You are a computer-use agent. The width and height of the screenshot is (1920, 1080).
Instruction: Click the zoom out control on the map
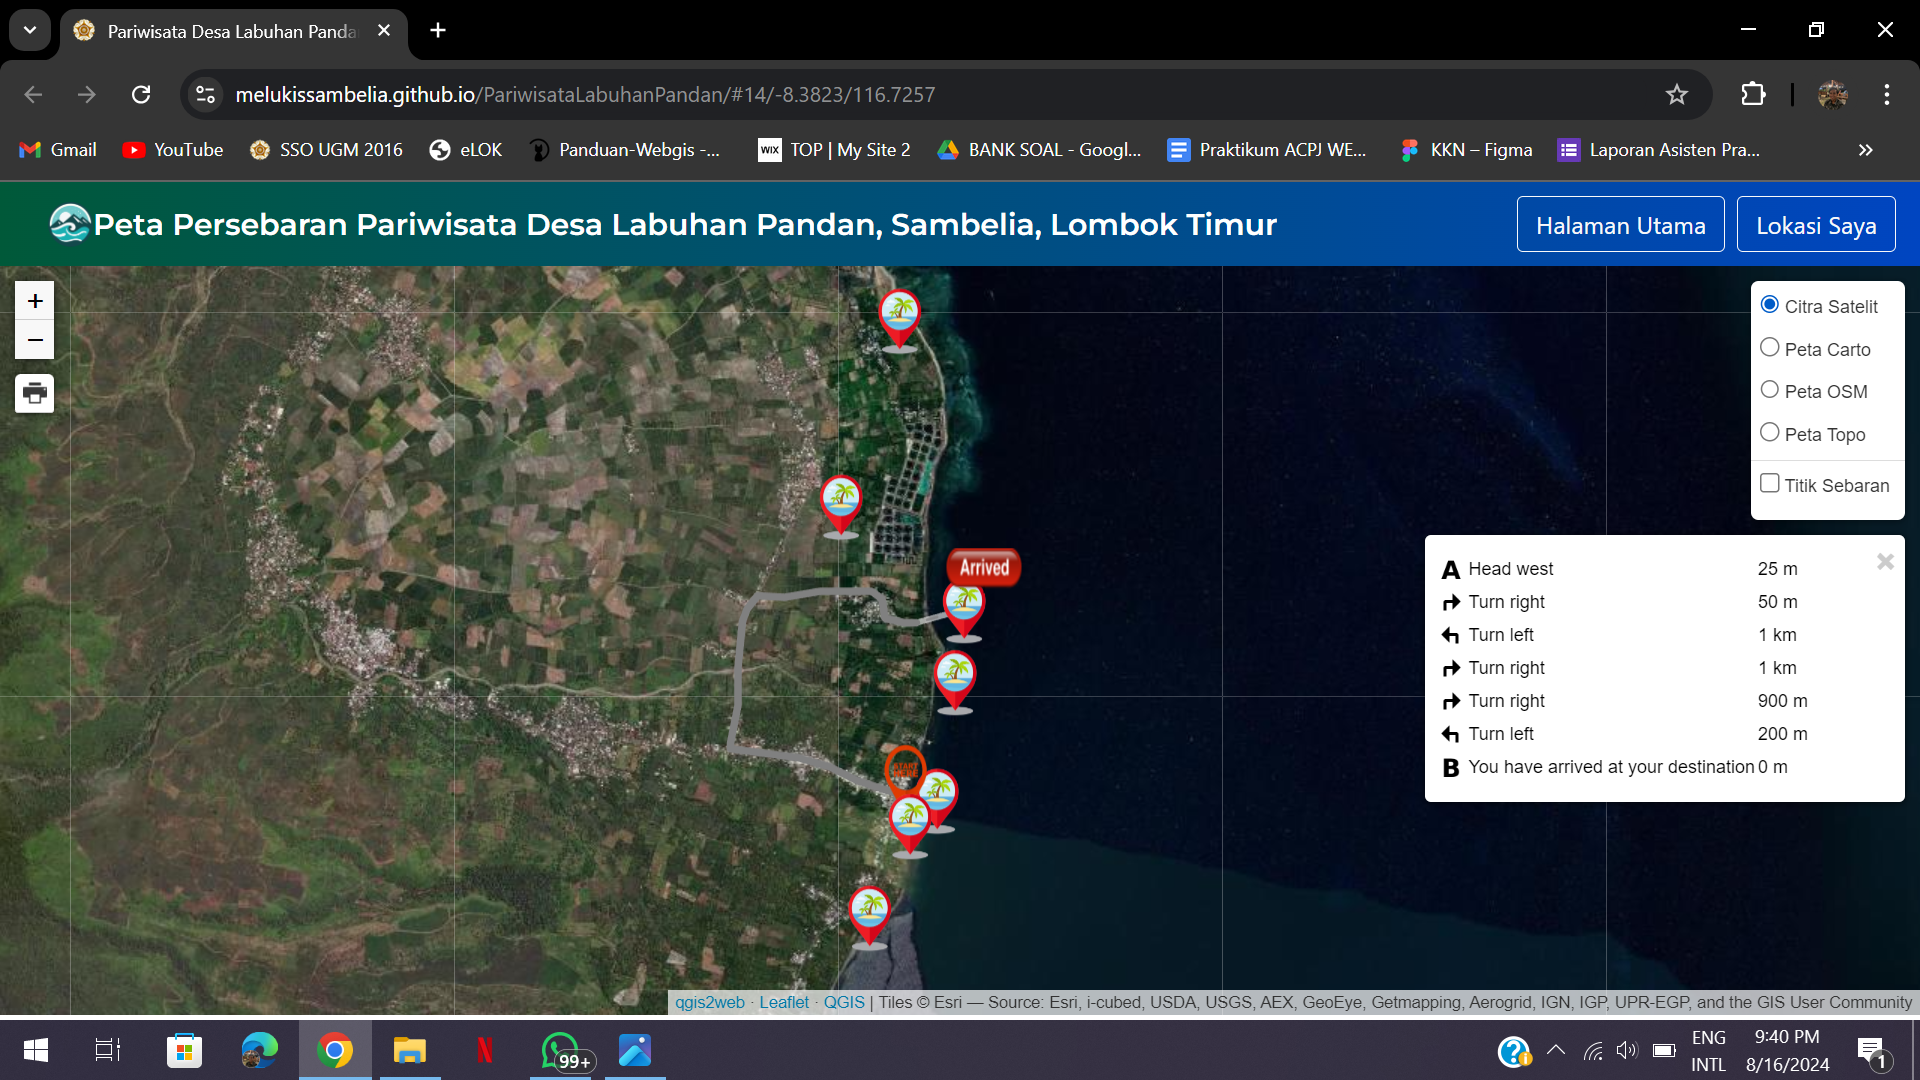(34, 340)
